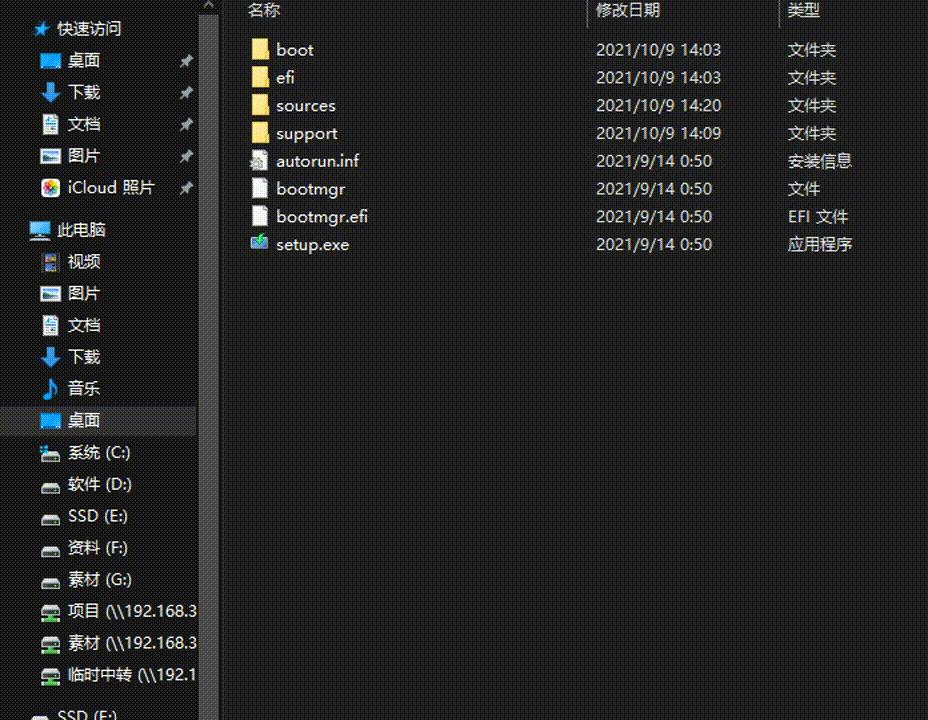Open the 素材 (G:) drive
The width and height of the screenshot is (928, 720).
[86, 579]
